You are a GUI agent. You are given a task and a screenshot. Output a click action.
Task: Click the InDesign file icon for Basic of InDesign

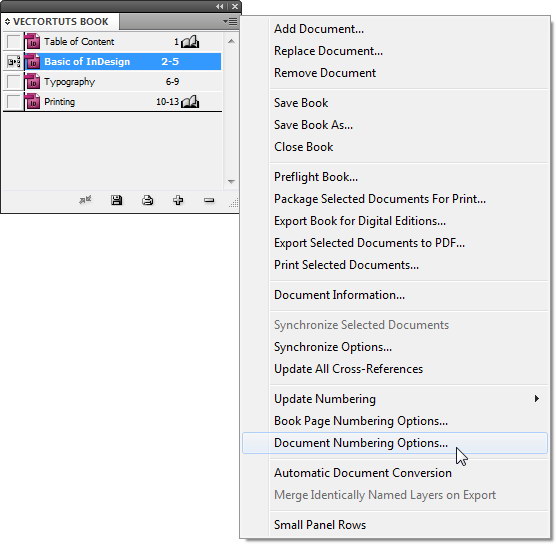(x=33, y=62)
